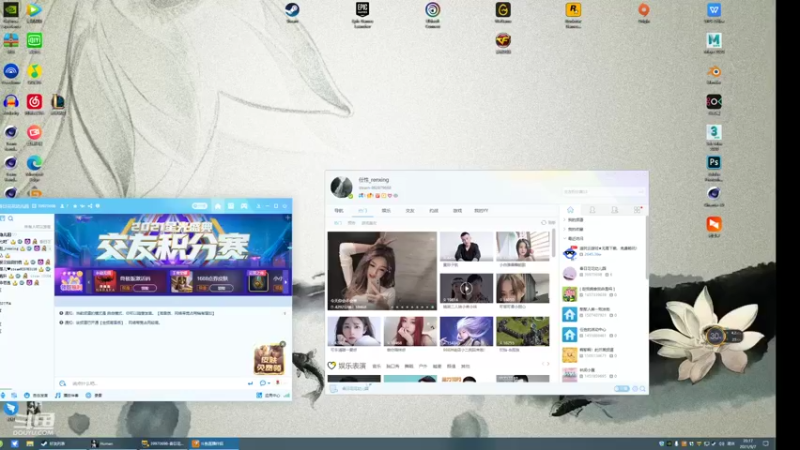Click the 交友积分赛 event banner
The width and height of the screenshot is (800, 450).
(173, 240)
